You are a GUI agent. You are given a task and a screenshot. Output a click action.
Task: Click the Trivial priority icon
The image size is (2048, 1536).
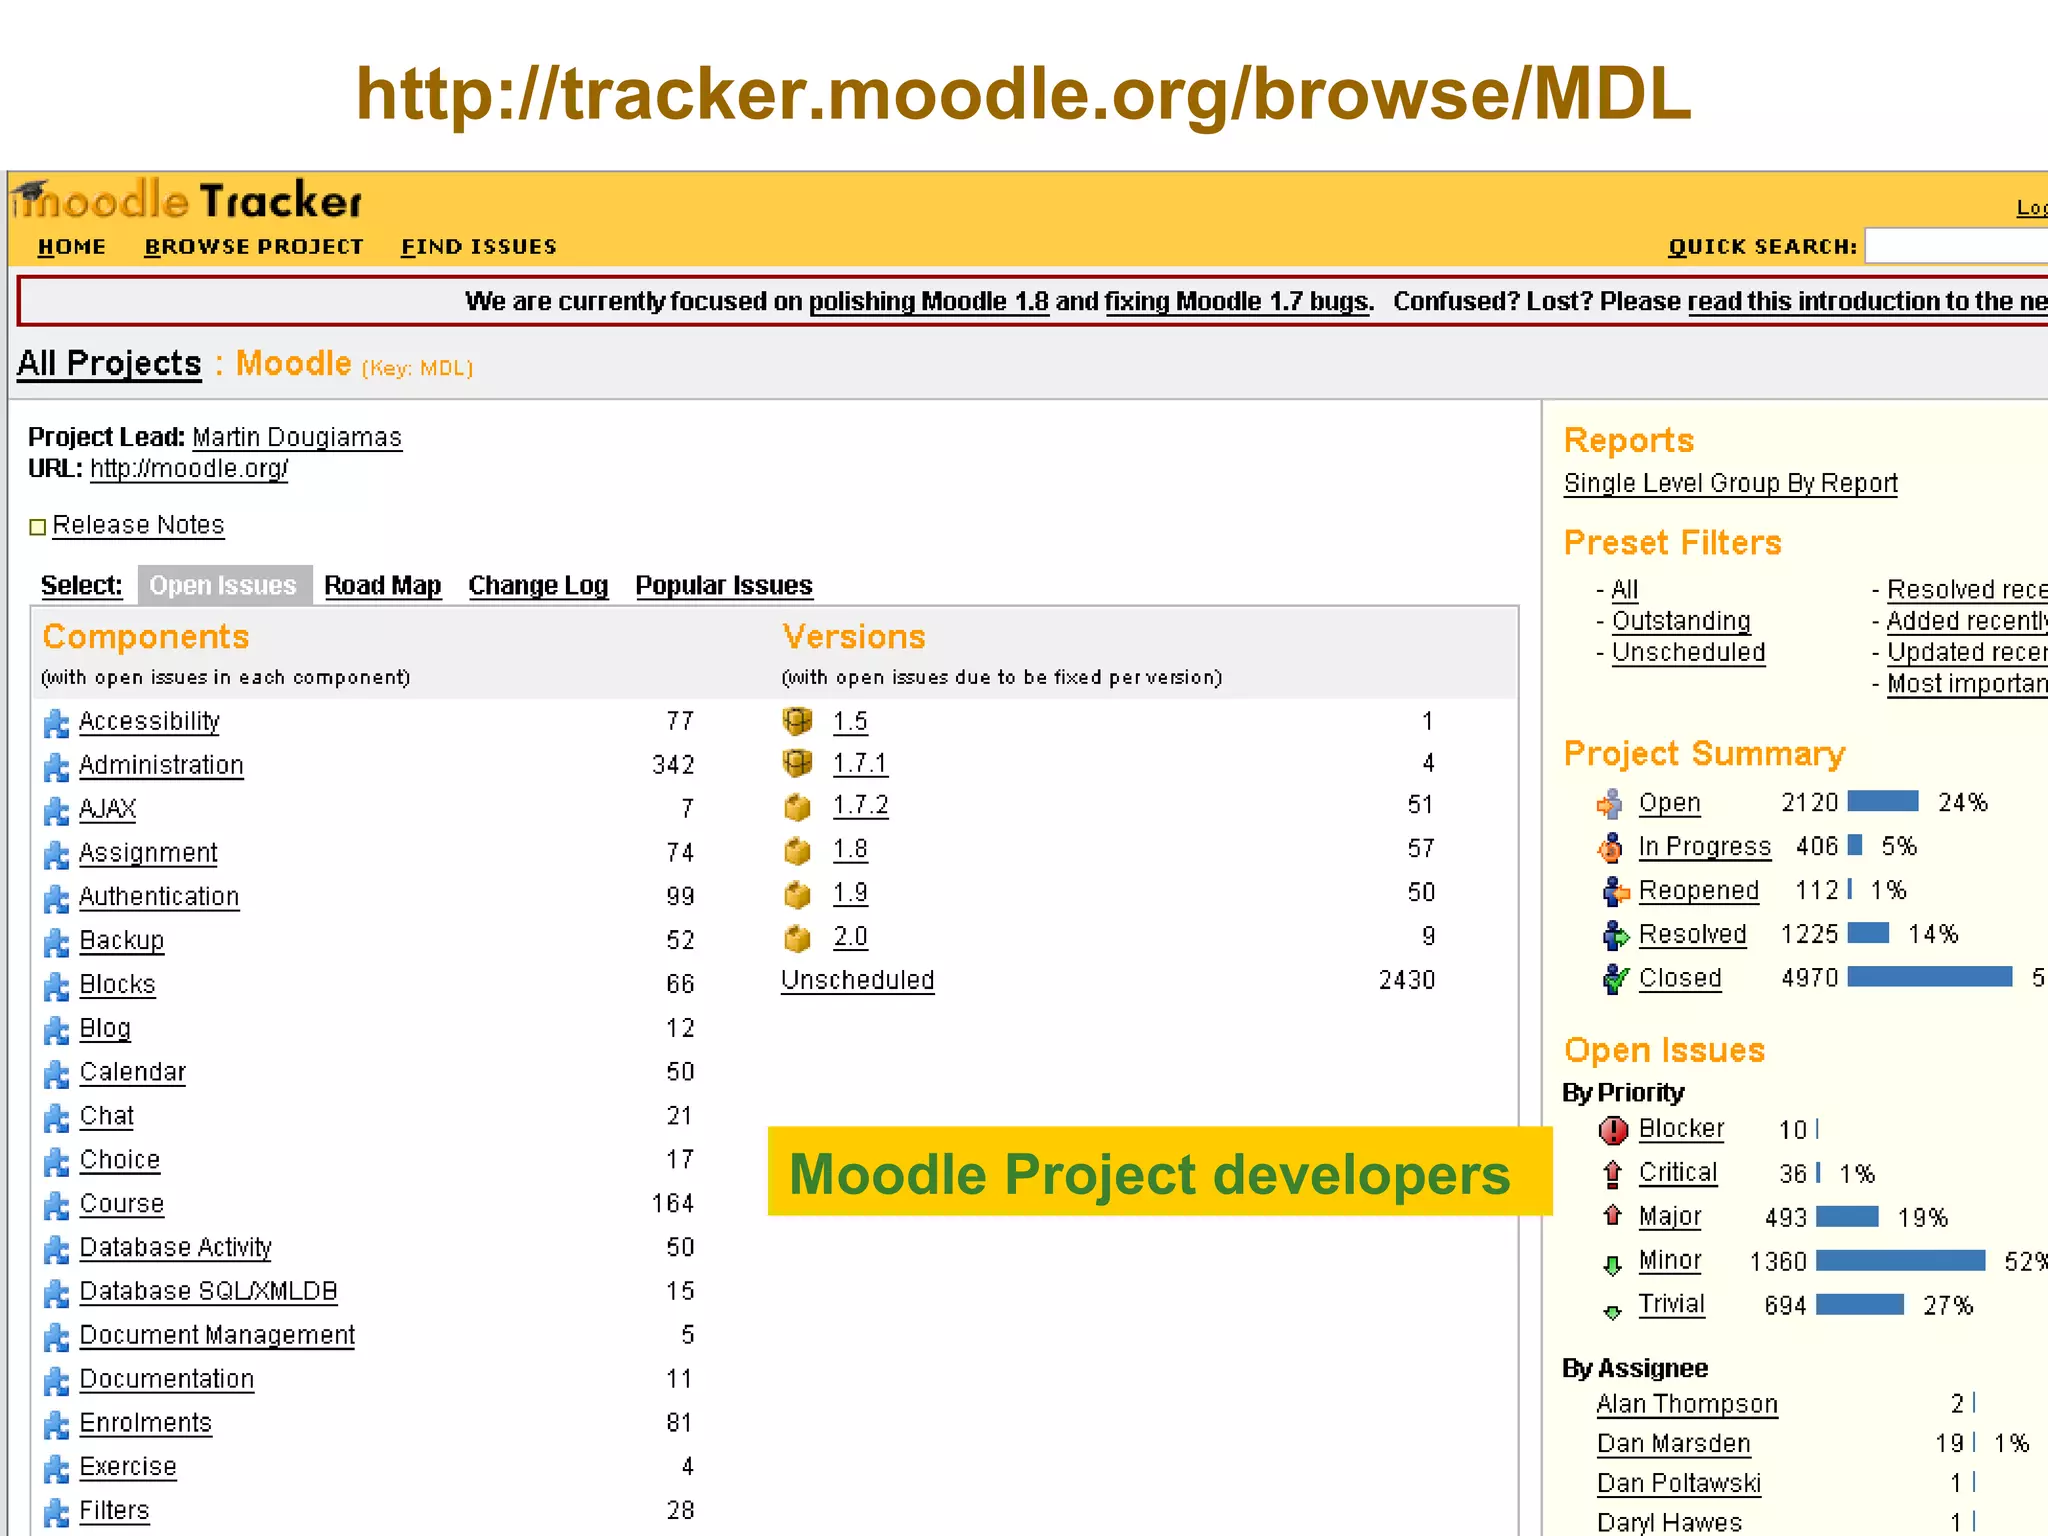click(x=1612, y=1311)
